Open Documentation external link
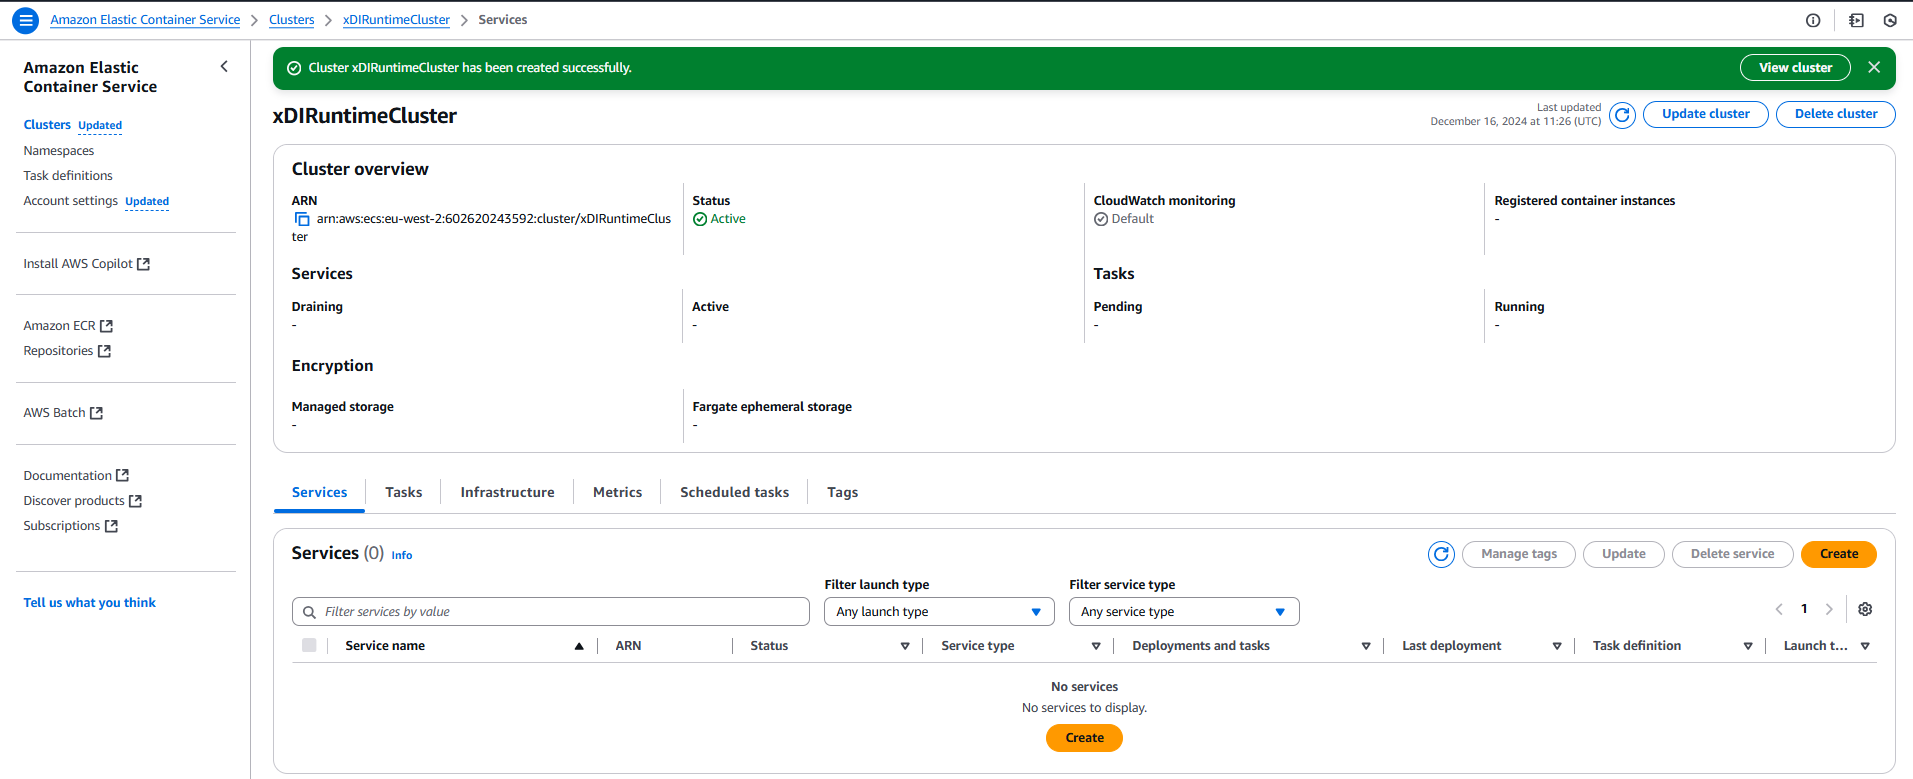 point(76,476)
